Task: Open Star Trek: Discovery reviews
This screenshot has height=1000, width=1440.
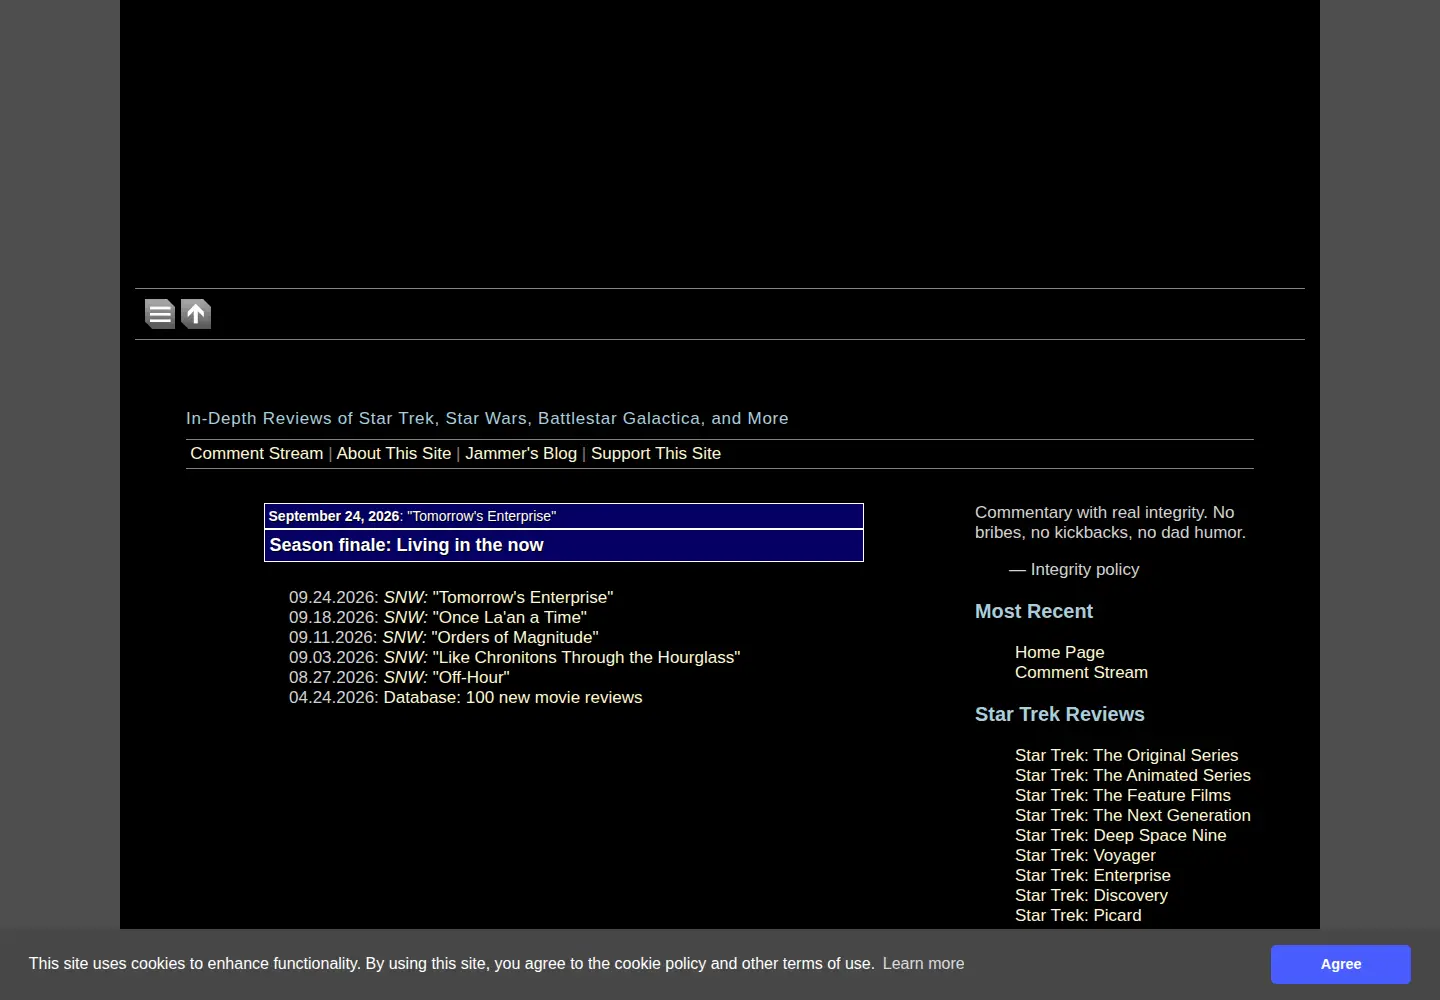Action: point(1091,895)
